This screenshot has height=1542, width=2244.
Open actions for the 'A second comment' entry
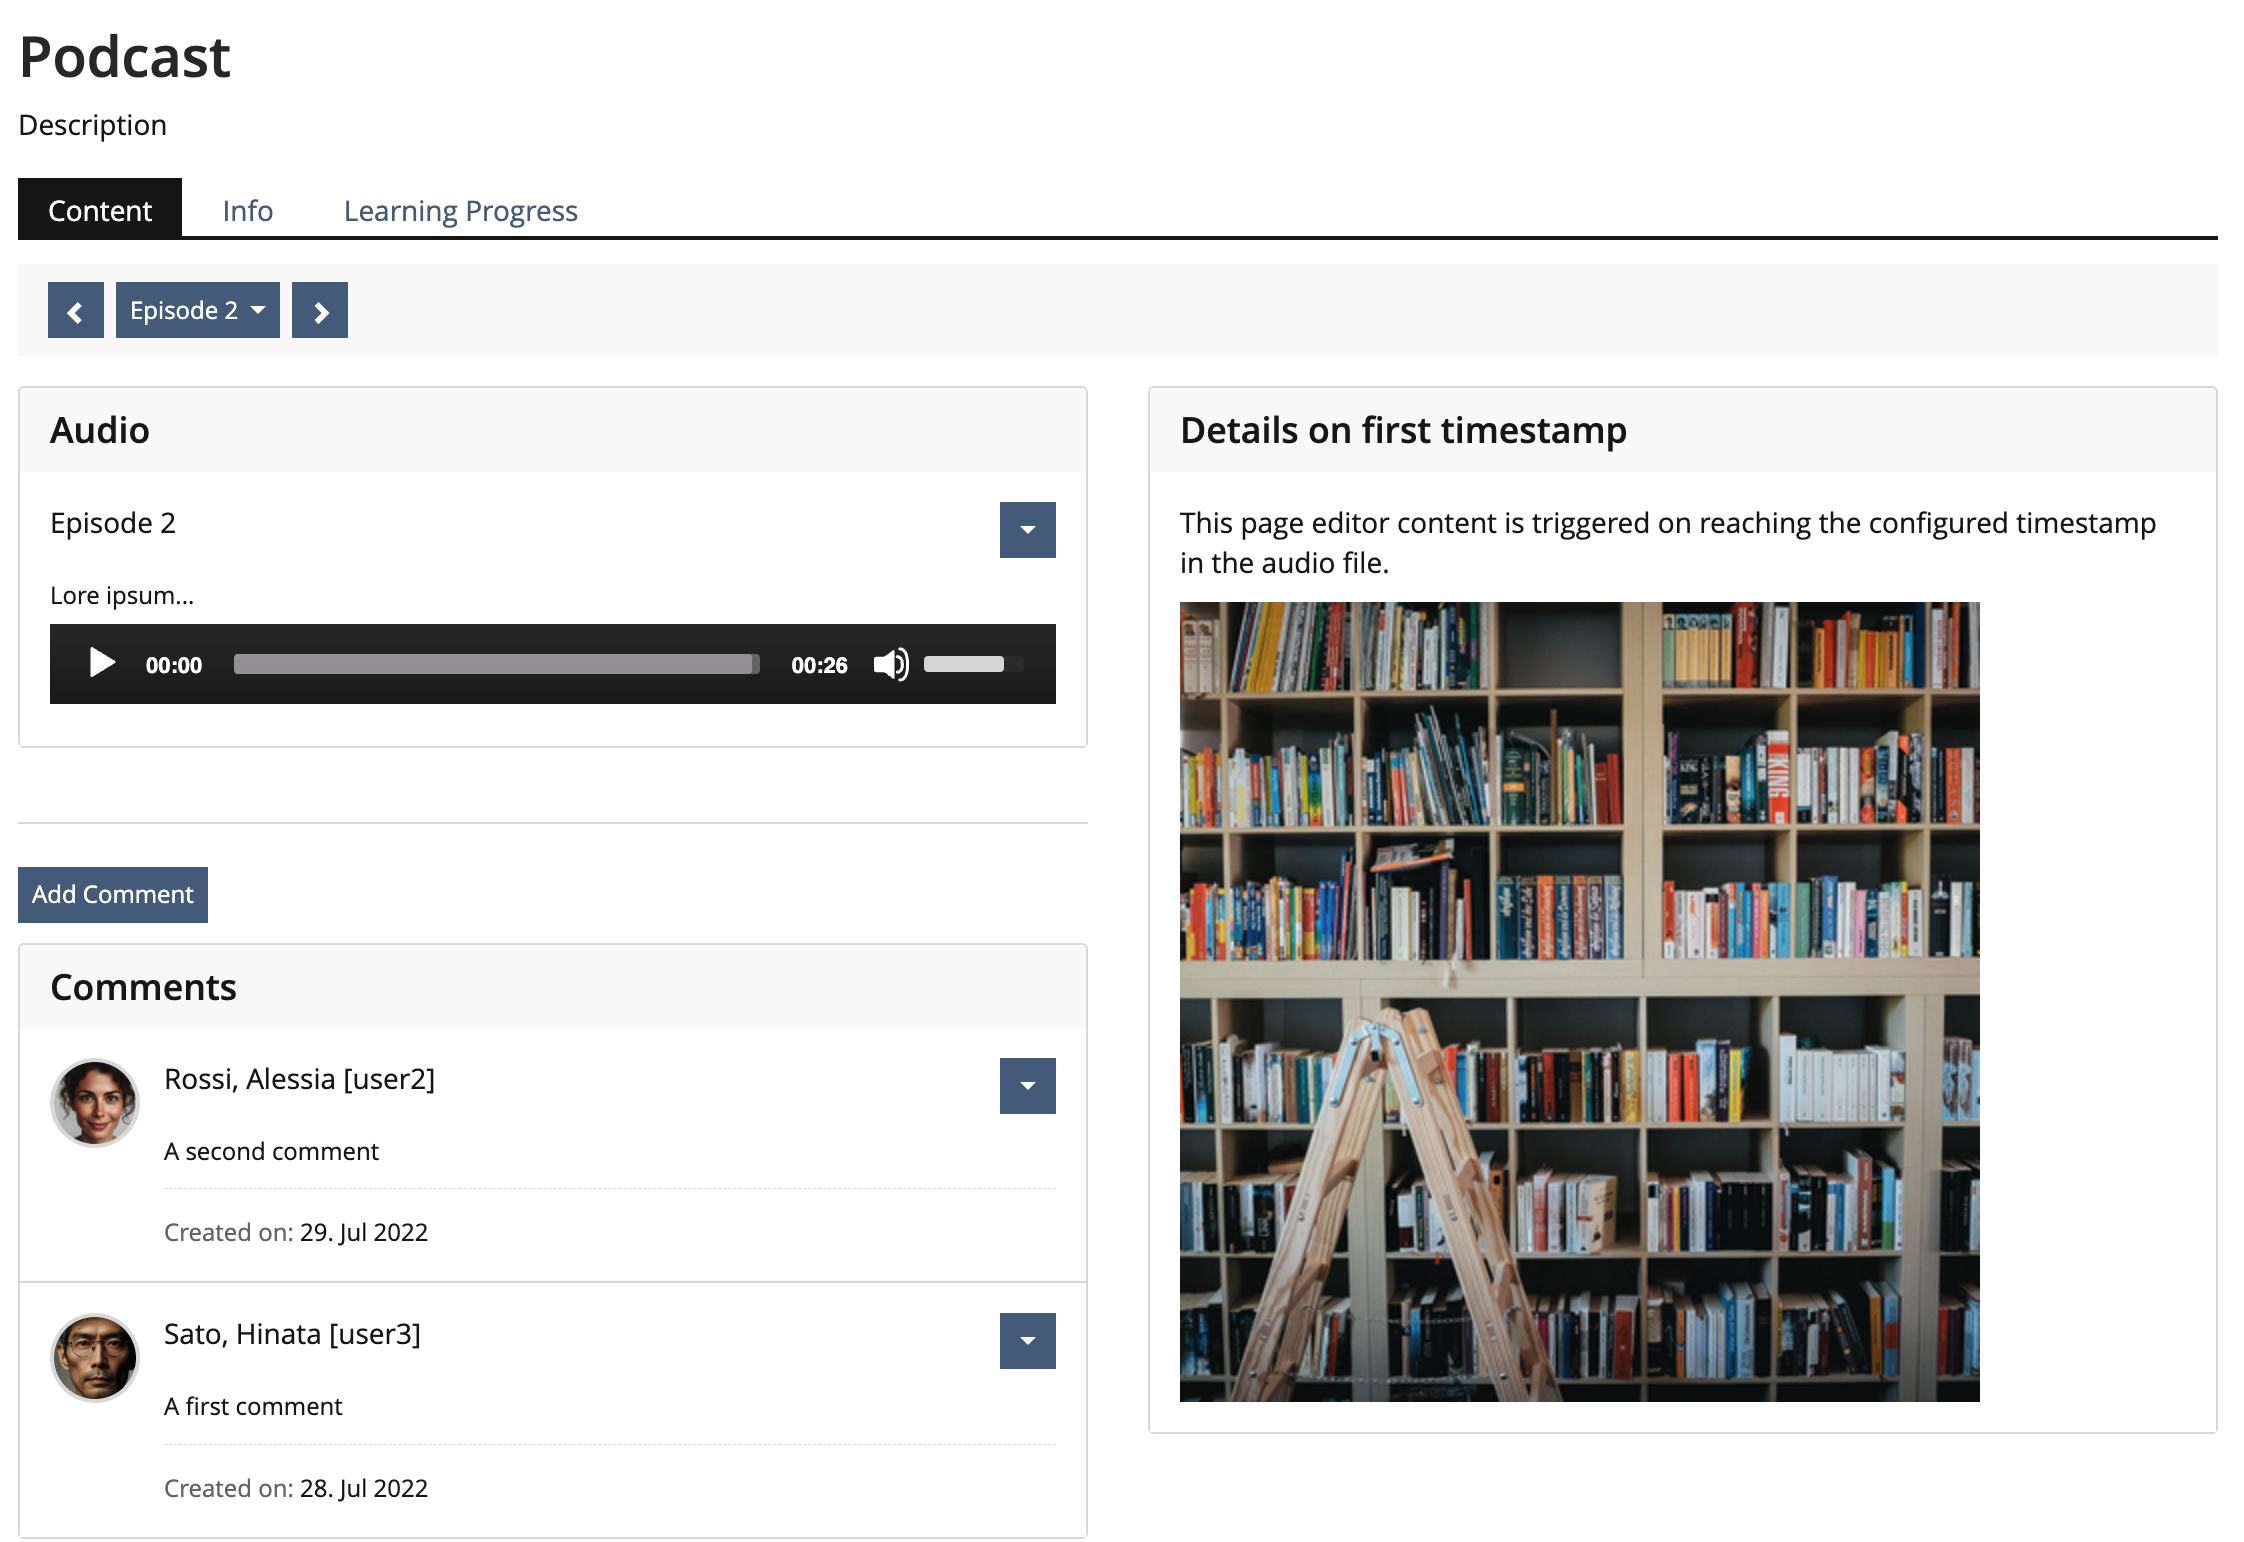pyautogui.click(x=1027, y=1086)
